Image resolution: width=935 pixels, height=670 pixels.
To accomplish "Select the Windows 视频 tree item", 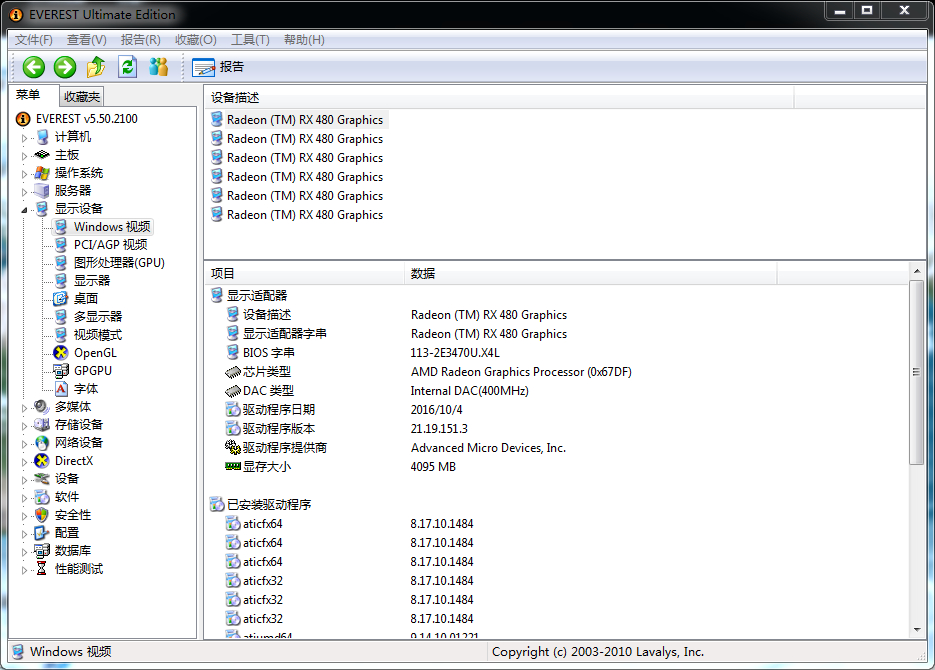I will click(x=112, y=227).
